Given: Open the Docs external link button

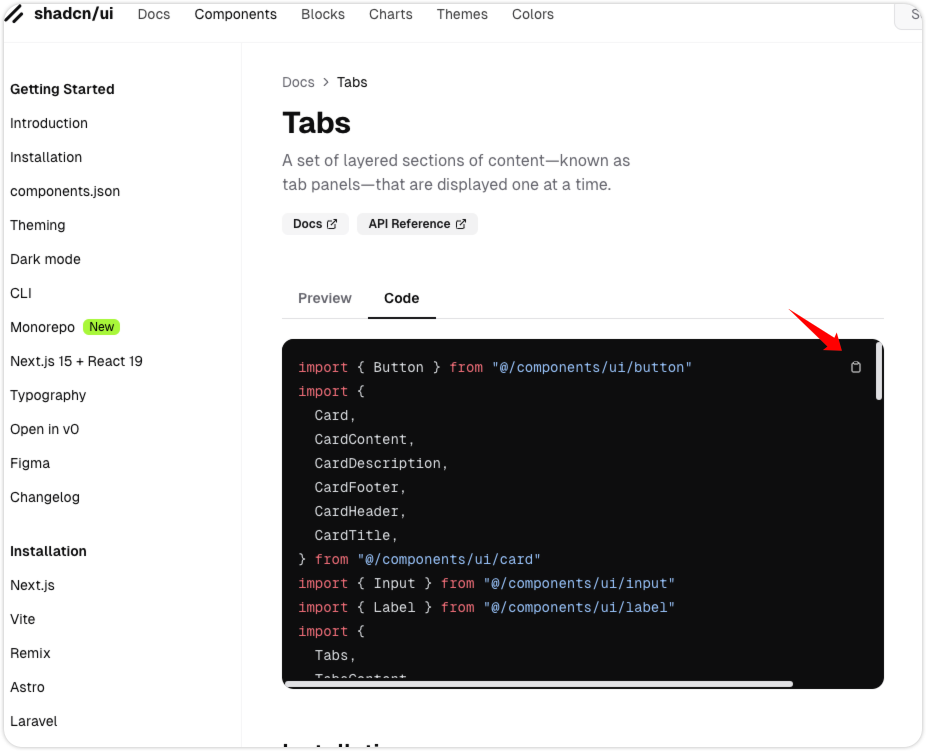Looking at the screenshot, I should (x=315, y=224).
